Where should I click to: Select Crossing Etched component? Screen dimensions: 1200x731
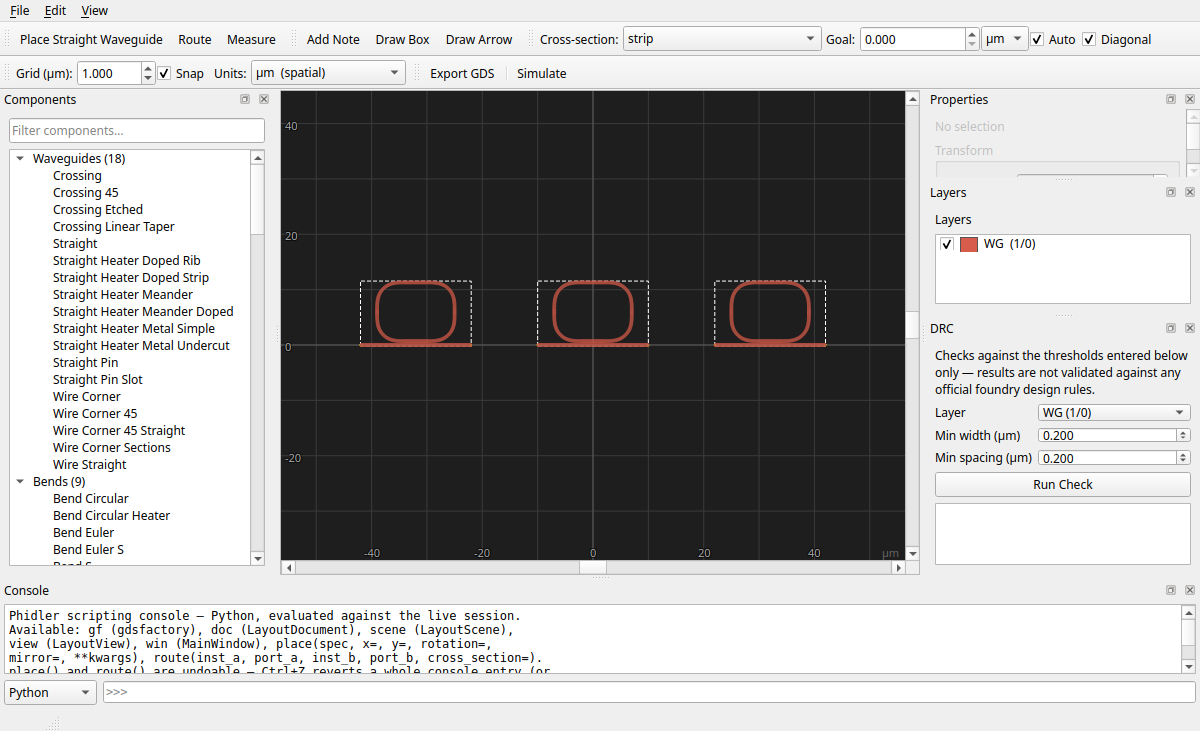pos(98,210)
